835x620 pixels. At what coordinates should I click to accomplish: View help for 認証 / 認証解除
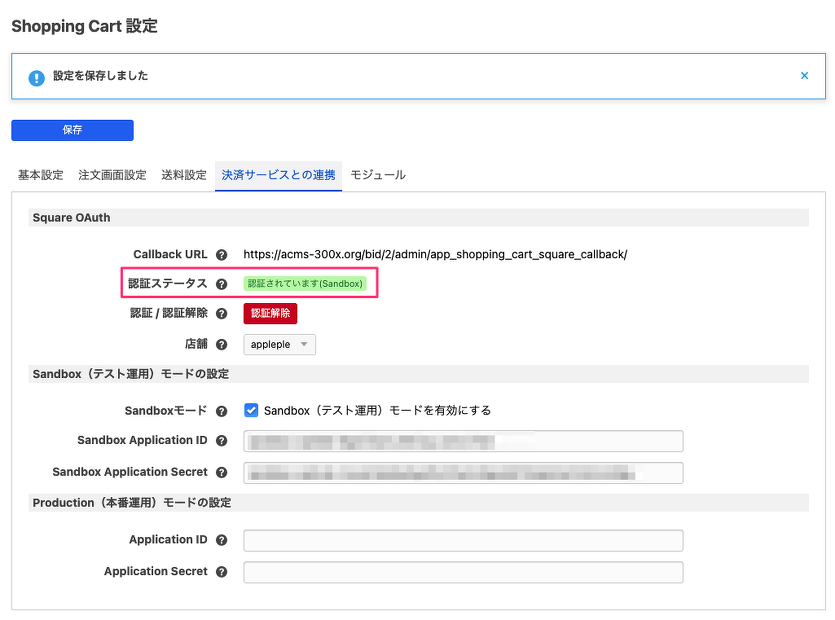tap(221, 313)
